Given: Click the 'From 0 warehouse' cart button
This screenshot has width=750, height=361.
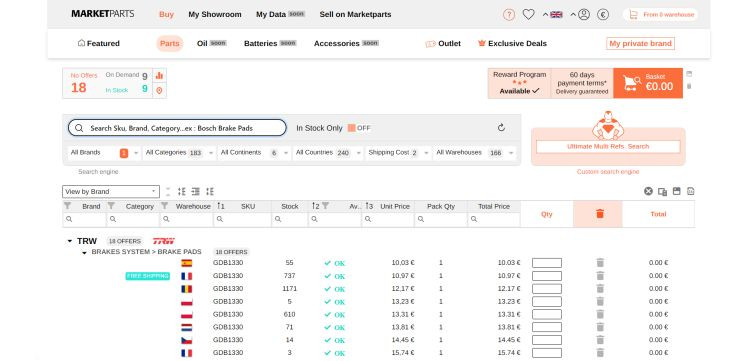Looking at the screenshot, I should point(661,15).
